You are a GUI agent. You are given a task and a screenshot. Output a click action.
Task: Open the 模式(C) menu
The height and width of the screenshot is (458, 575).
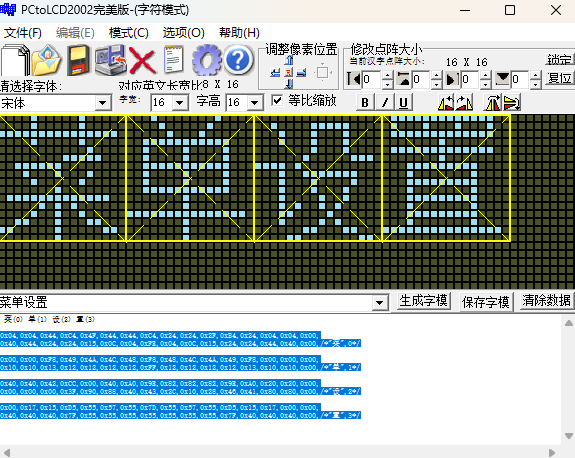tap(129, 33)
